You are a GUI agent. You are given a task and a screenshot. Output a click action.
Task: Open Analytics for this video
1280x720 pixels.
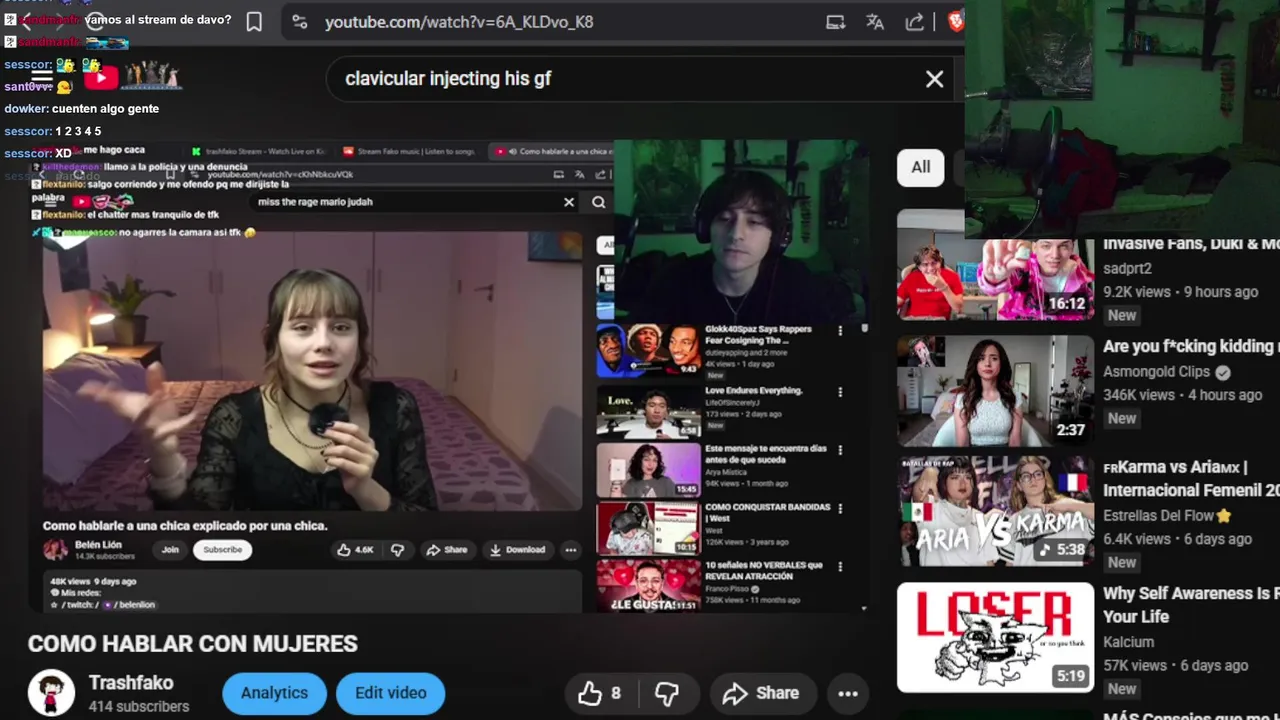tap(274, 693)
